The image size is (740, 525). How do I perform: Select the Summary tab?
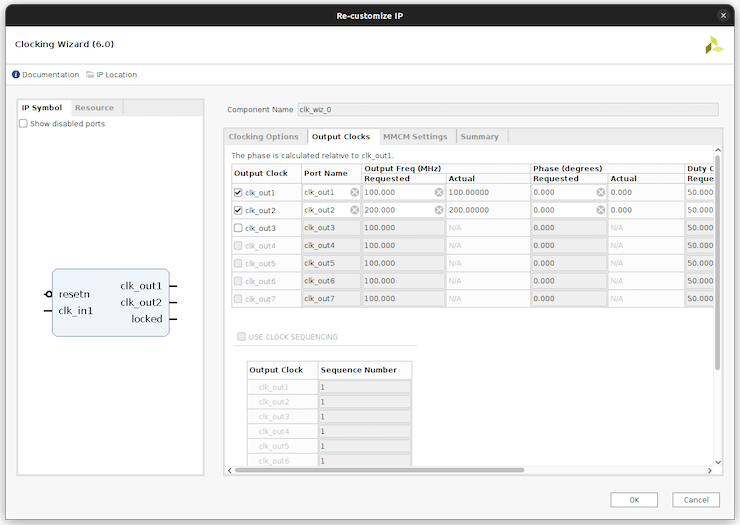tap(479, 137)
